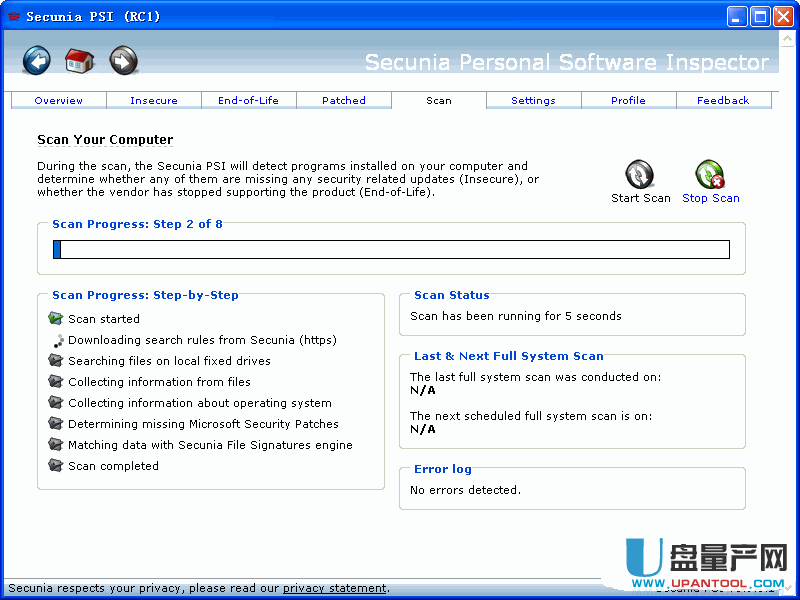The width and height of the screenshot is (800, 600).
Task: Click the Stop Scan text label
Action: 711,198
